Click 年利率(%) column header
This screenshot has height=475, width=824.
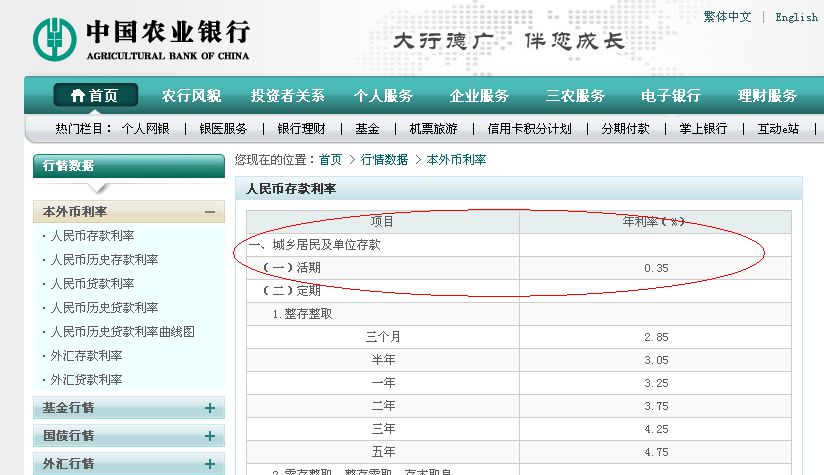click(654, 221)
